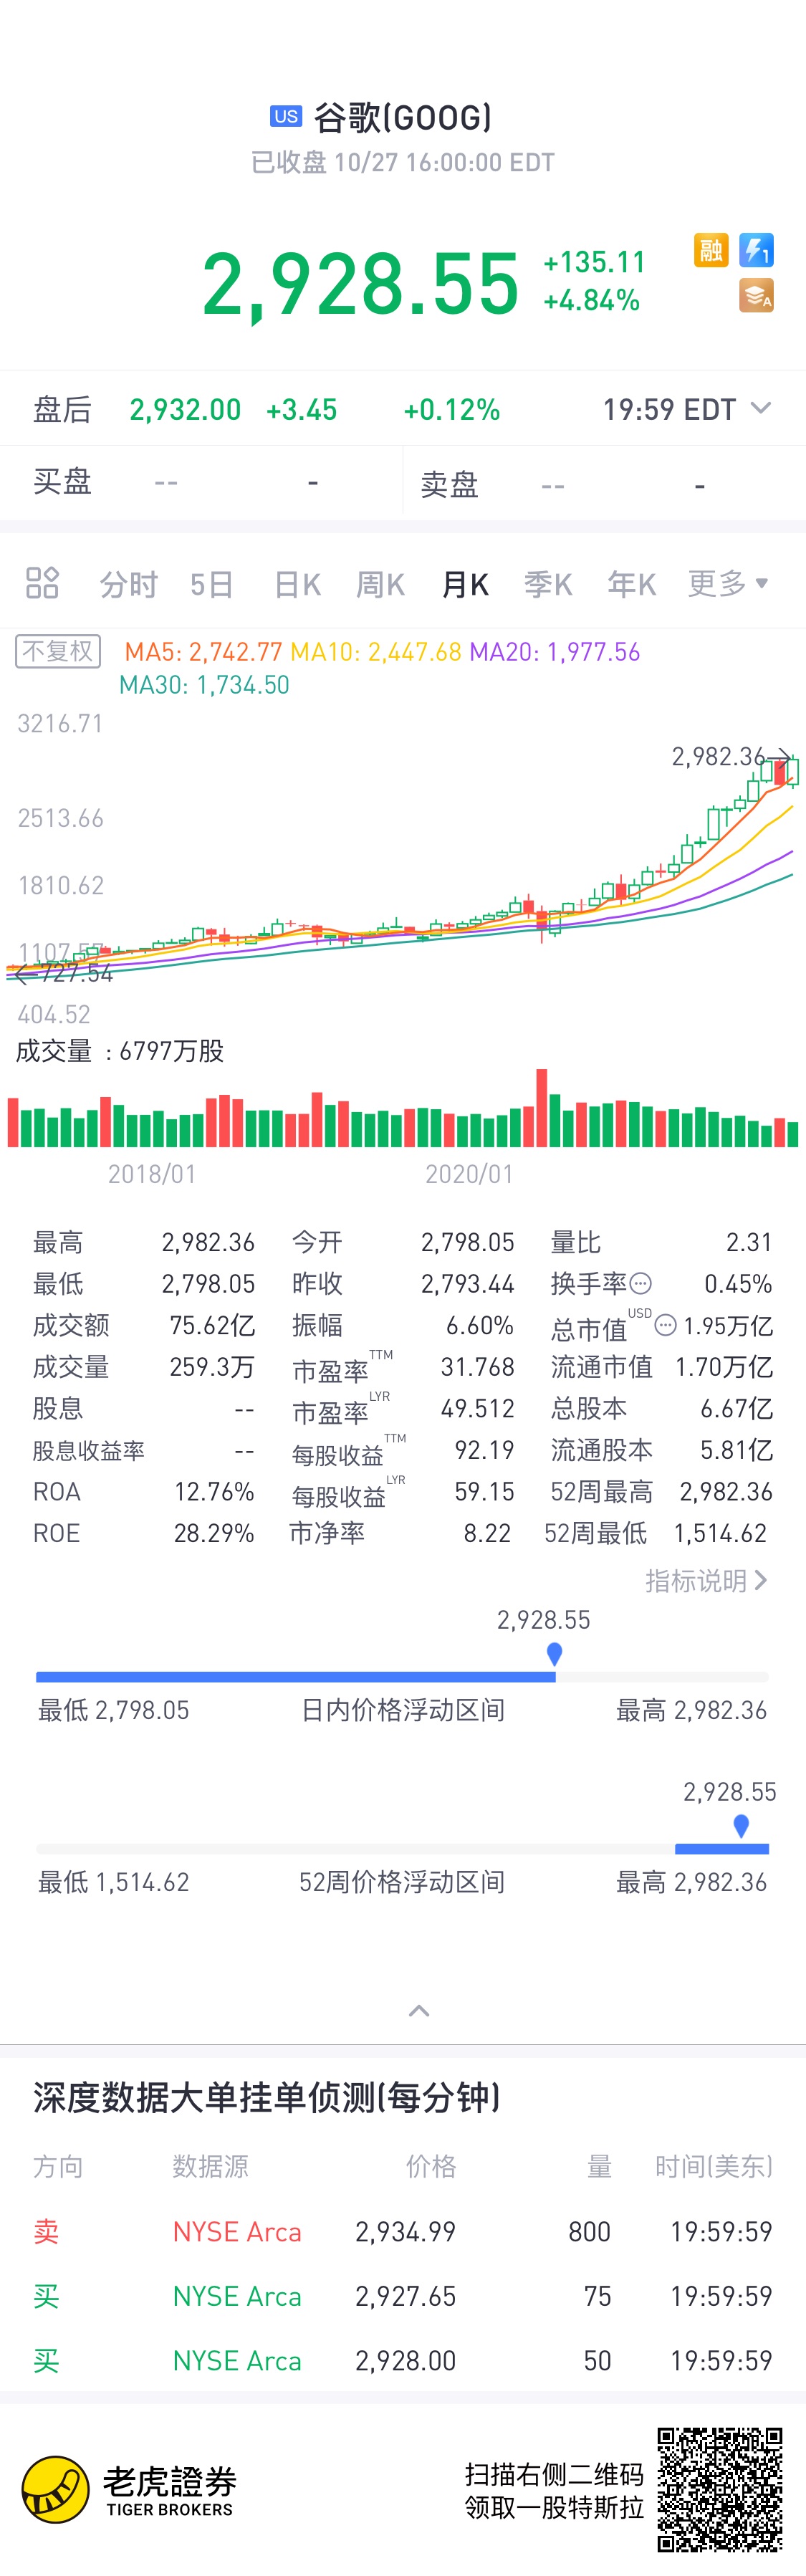This screenshot has width=806, height=2576.
Task: Tap the 成交量：6797万股 volume label
Action: click(x=120, y=1051)
